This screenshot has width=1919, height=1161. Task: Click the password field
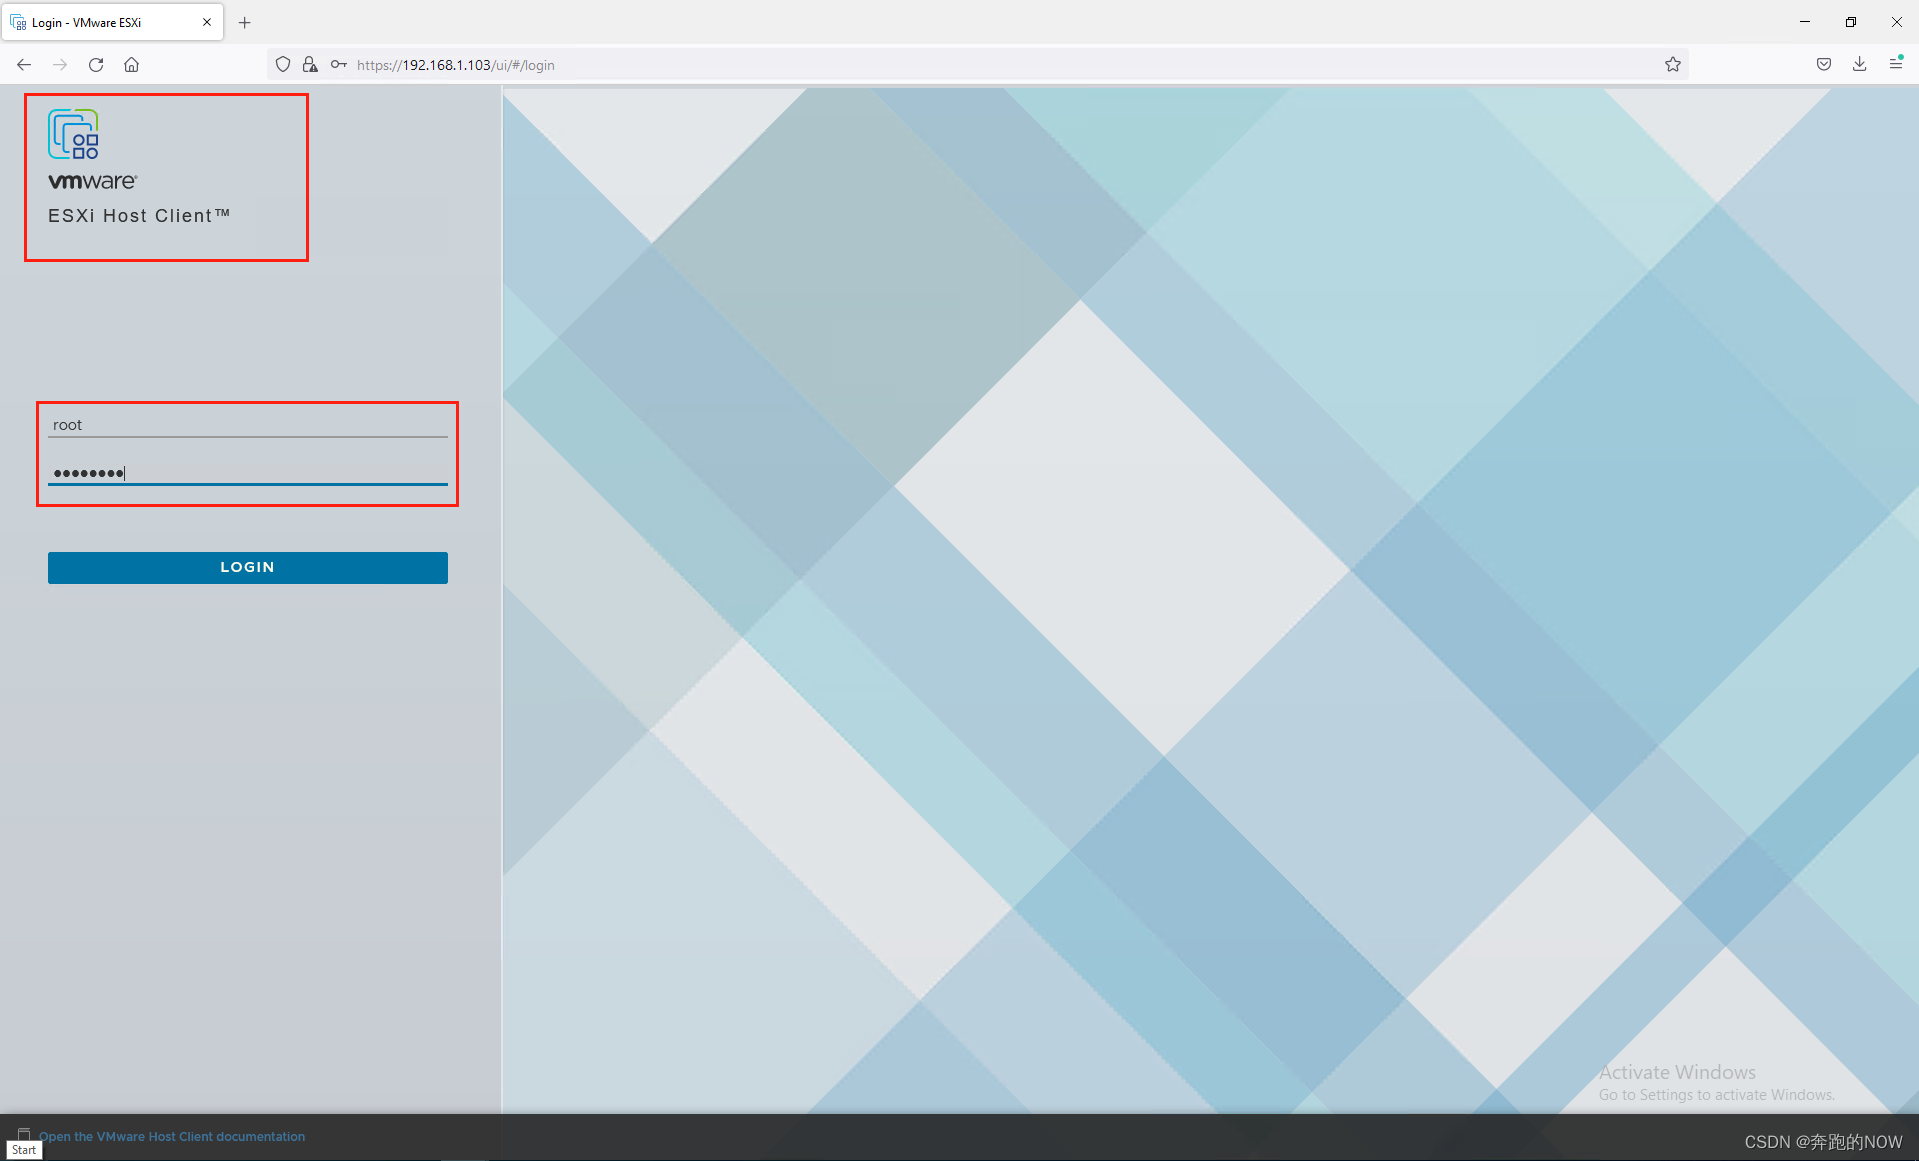[x=248, y=473]
